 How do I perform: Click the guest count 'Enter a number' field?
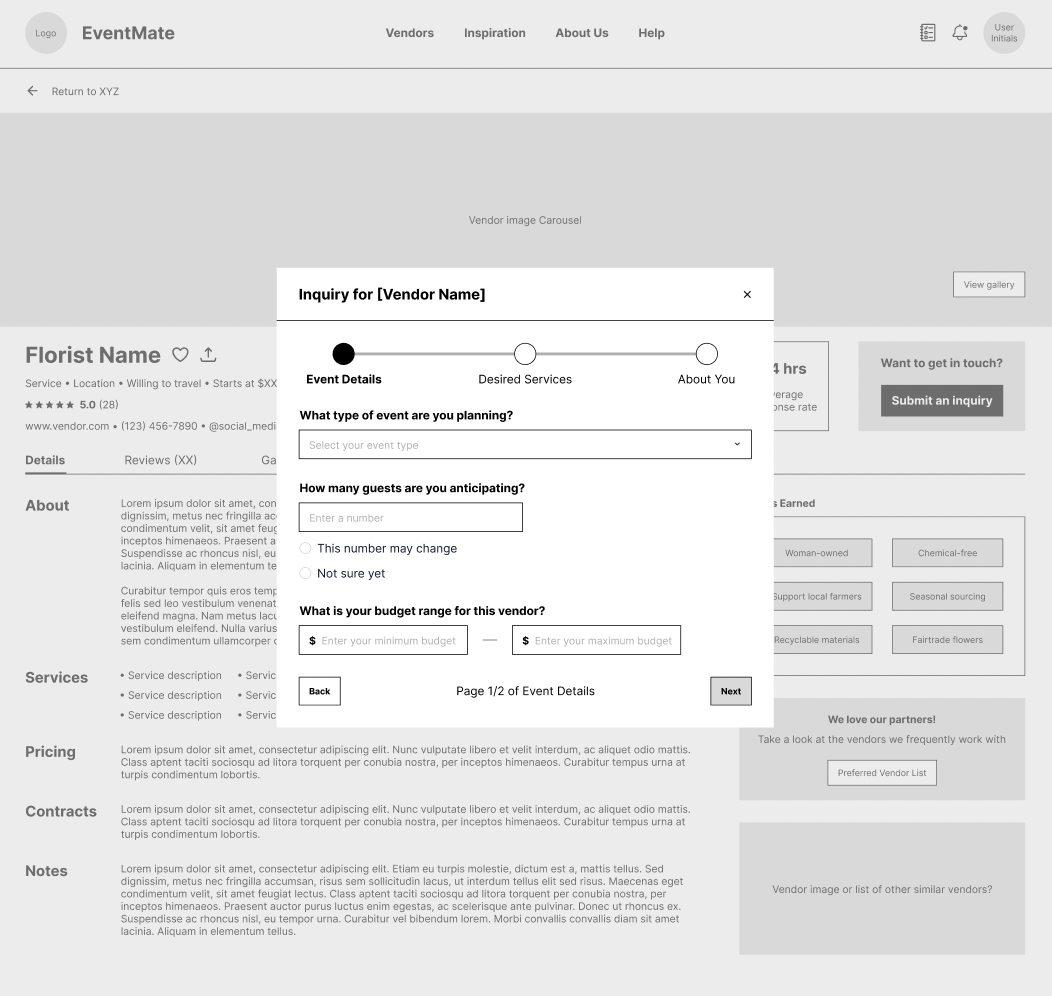click(x=411, y=517)
